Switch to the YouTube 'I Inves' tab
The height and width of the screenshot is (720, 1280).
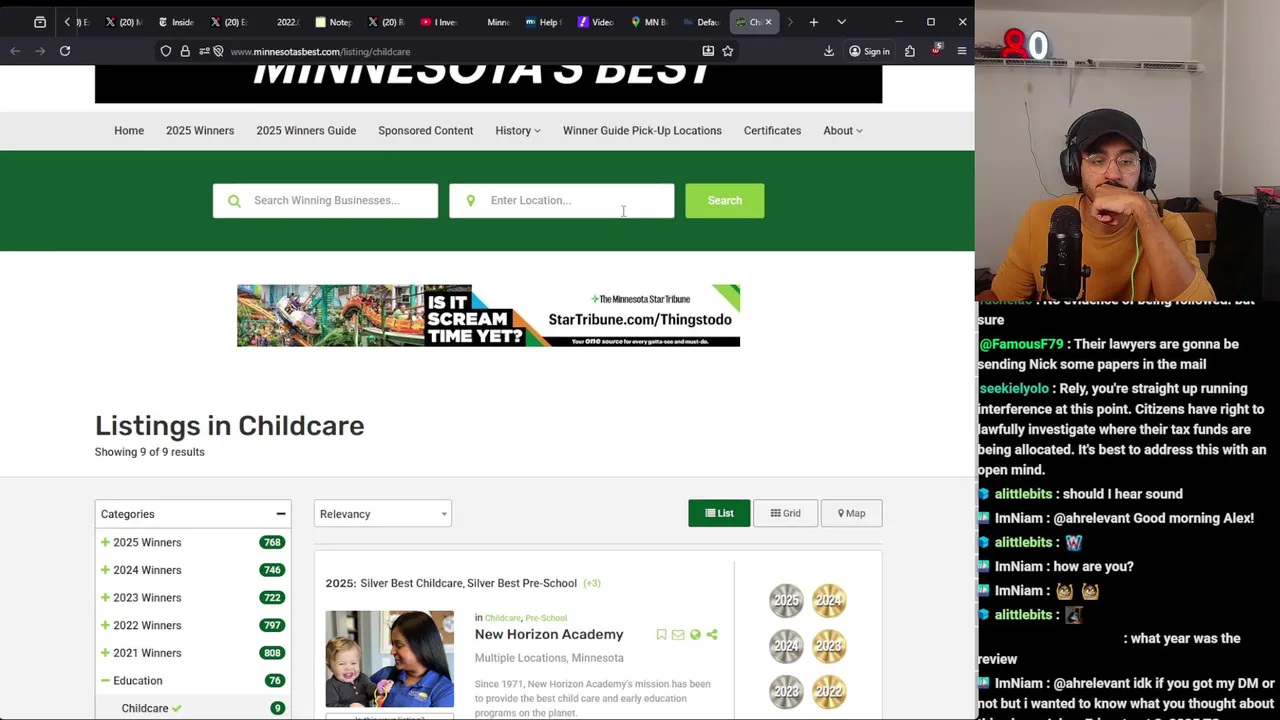[439, 22]
